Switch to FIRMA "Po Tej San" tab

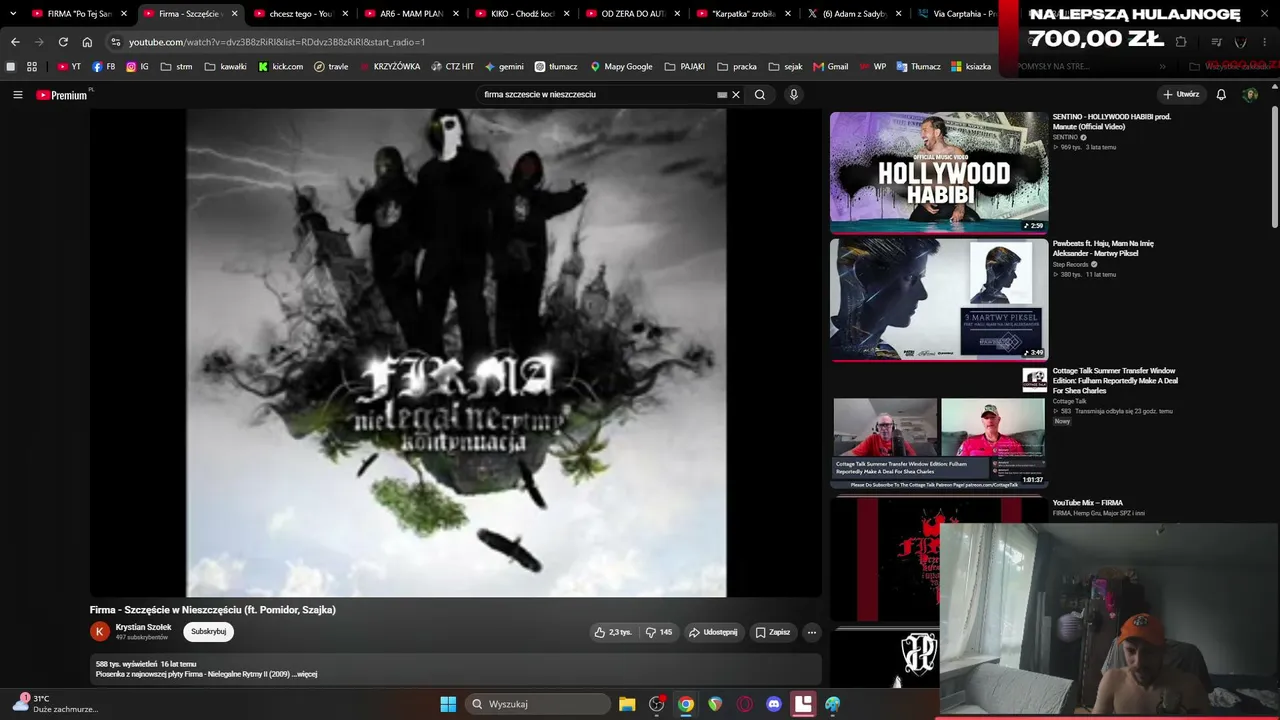[80, 14]
